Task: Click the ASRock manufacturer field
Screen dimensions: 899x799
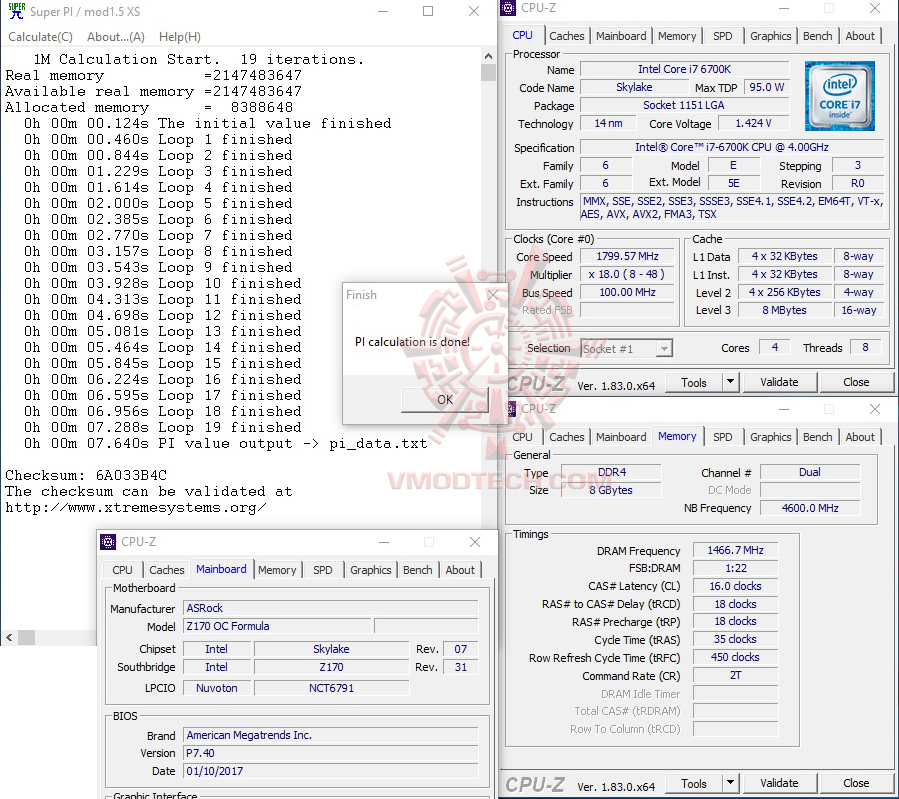Action: tap(330, 608)
